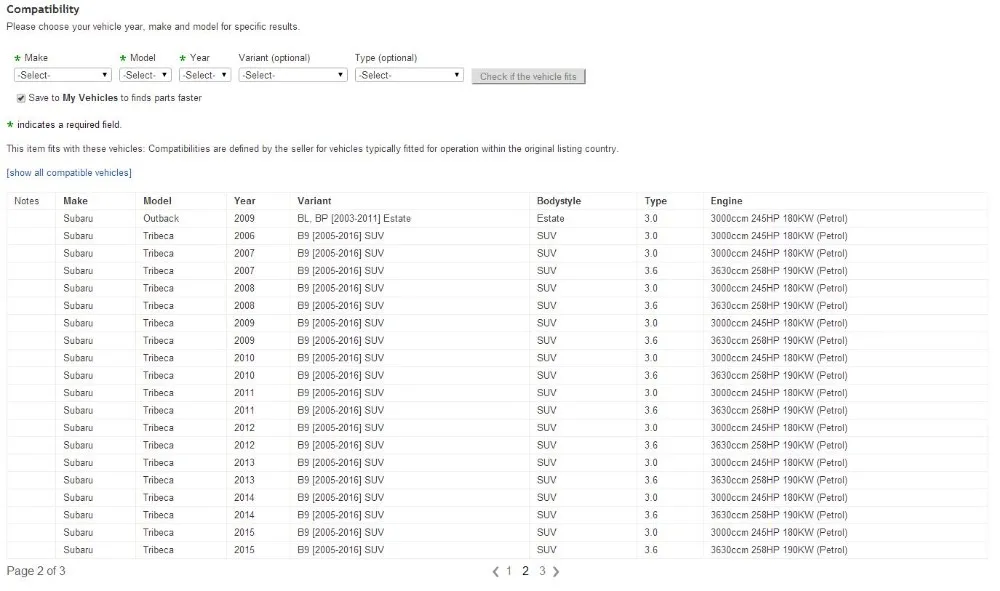Click the 2006 year cell
1000x591 pixels.
244,236
